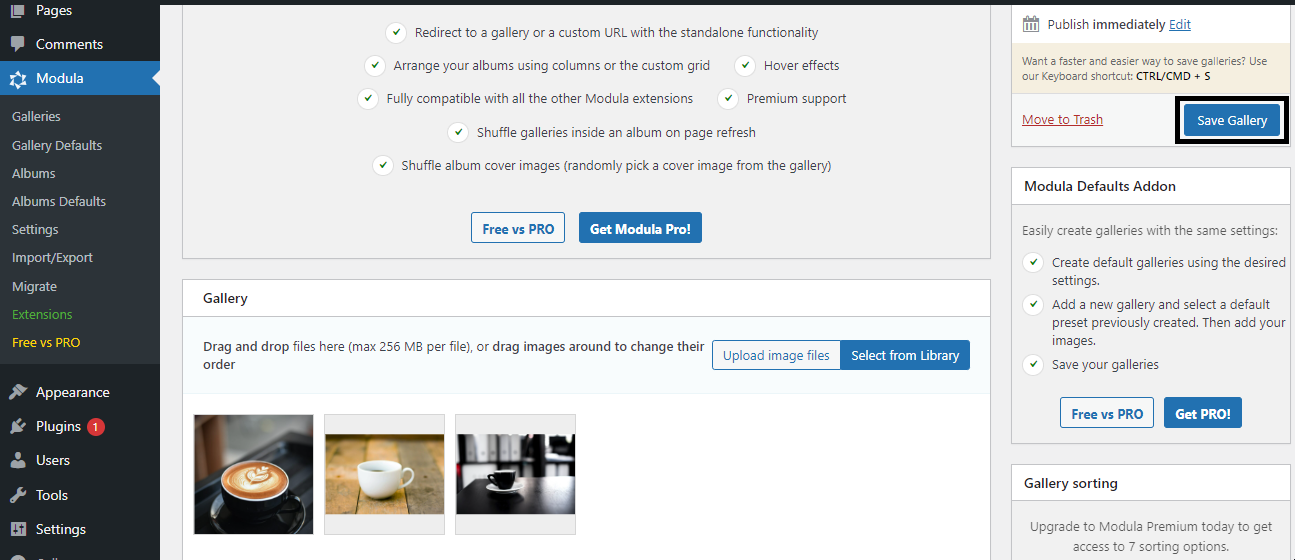Open the Galleries submenu item

pyautogui.click(x=36, y=117)
